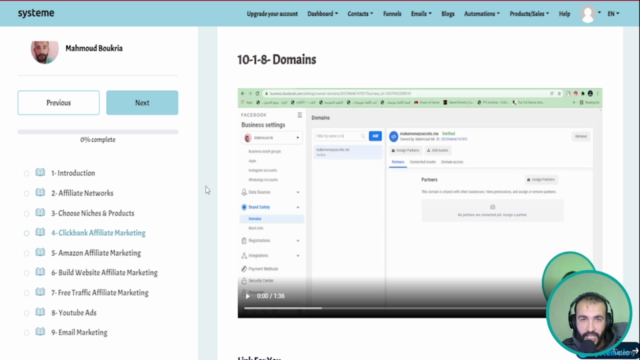640x360 pixels.
Task: Expand Data Sources section in video
Action: coord(298,192)
